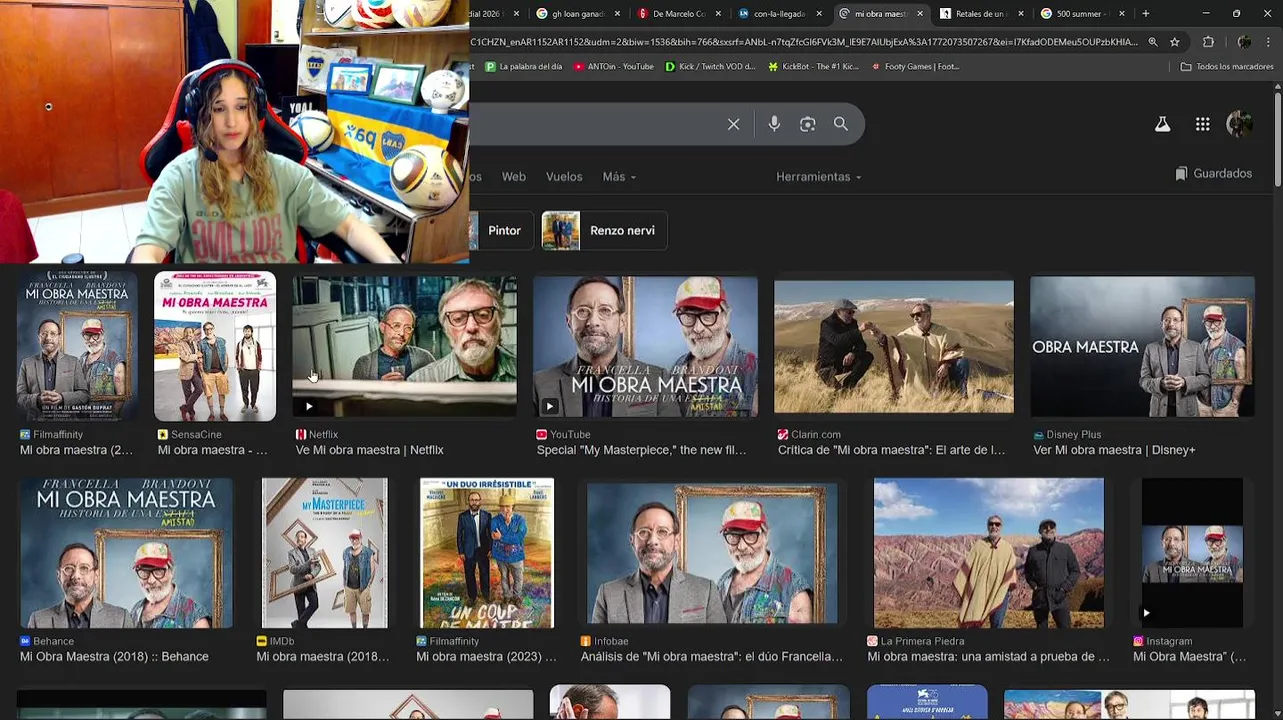Open 'La palabra del día' bookmark
The height and width of the screenshot is (720, 1283).
[523, 67]
